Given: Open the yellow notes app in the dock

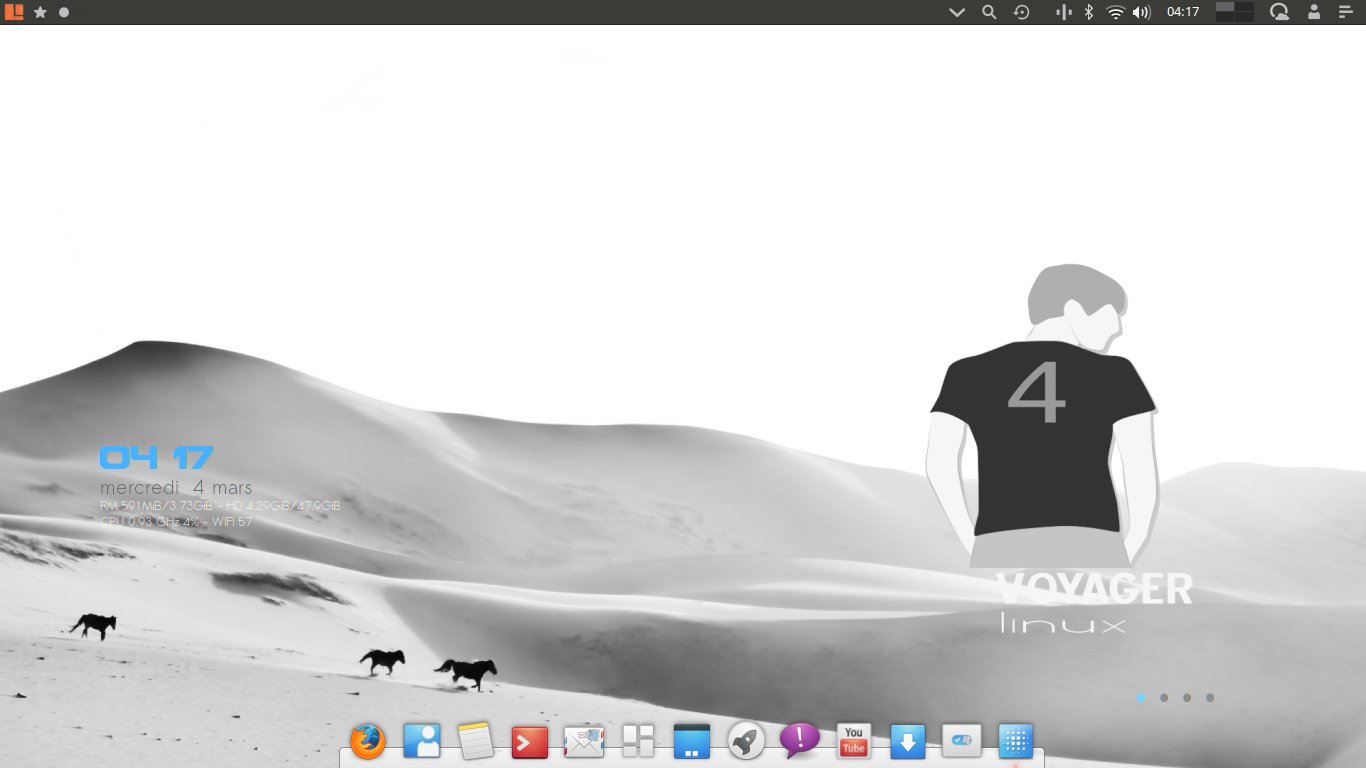Looking at the screenshot, I should [x=476, y=741].
